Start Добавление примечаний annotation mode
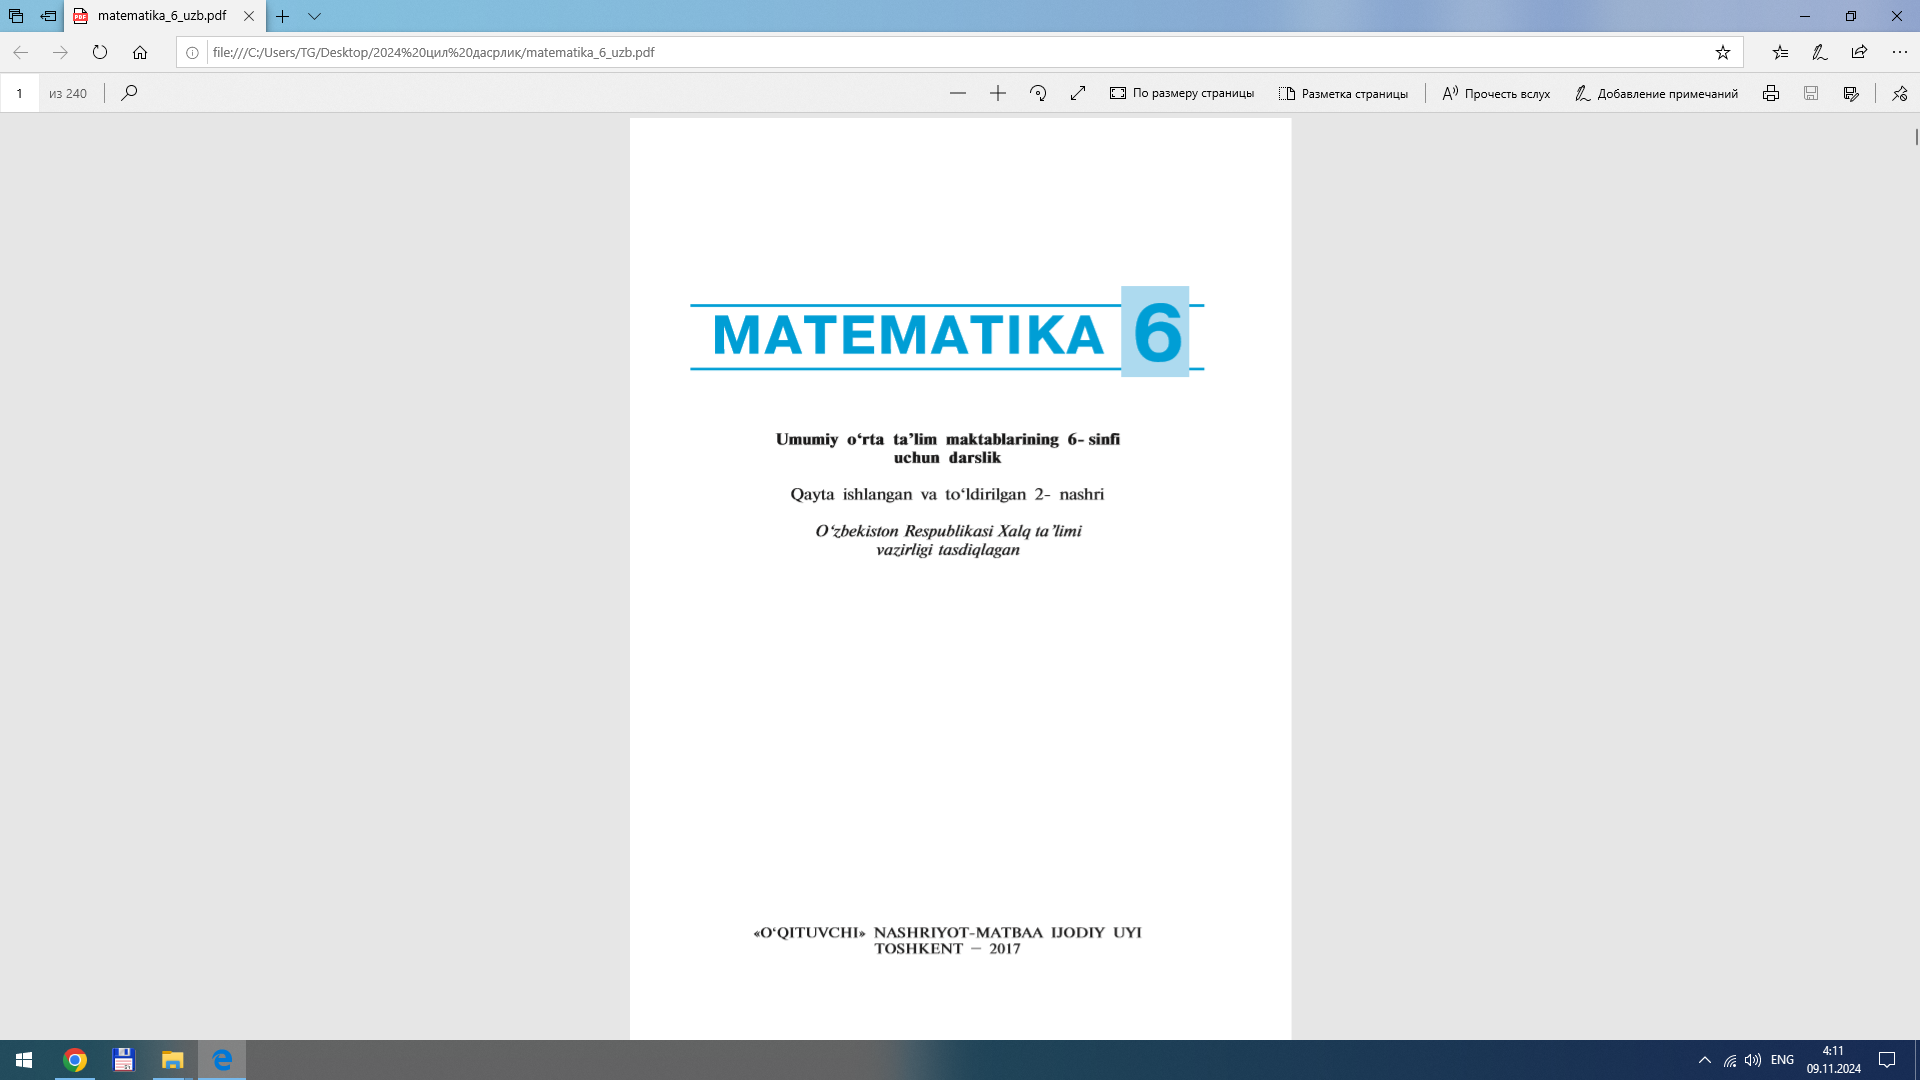1920x1080 pixels. coord(1655,93)
